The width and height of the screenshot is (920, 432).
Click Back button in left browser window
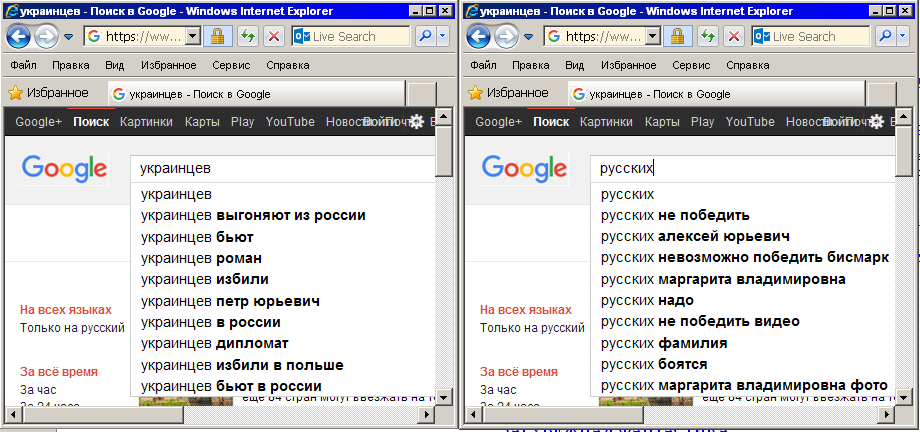(19, 37)
